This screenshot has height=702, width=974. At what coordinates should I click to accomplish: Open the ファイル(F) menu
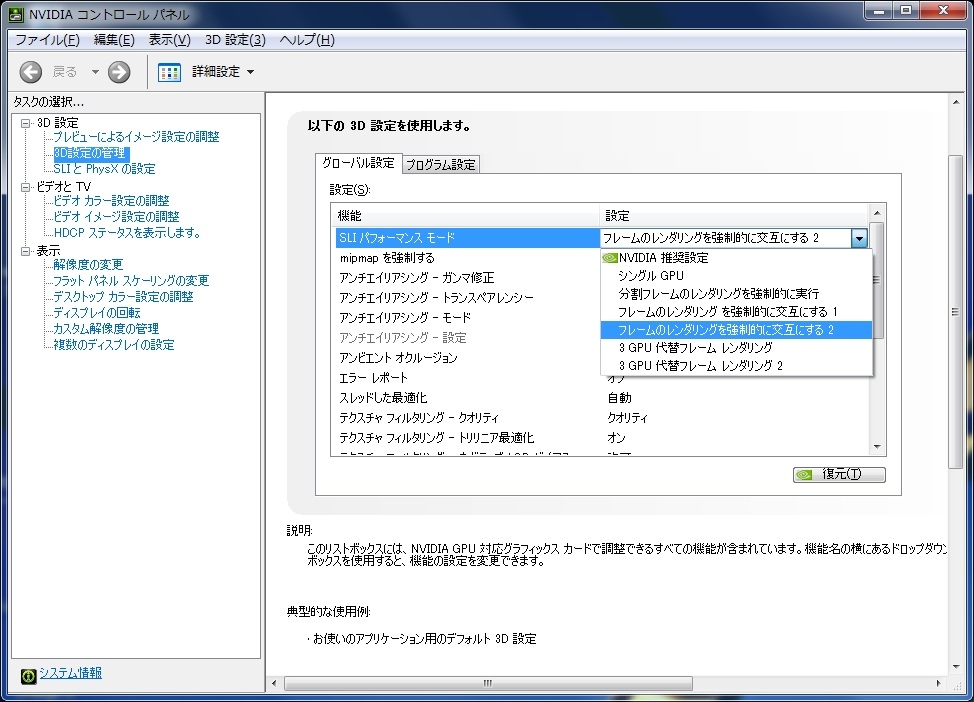click(x=47, y=40)
